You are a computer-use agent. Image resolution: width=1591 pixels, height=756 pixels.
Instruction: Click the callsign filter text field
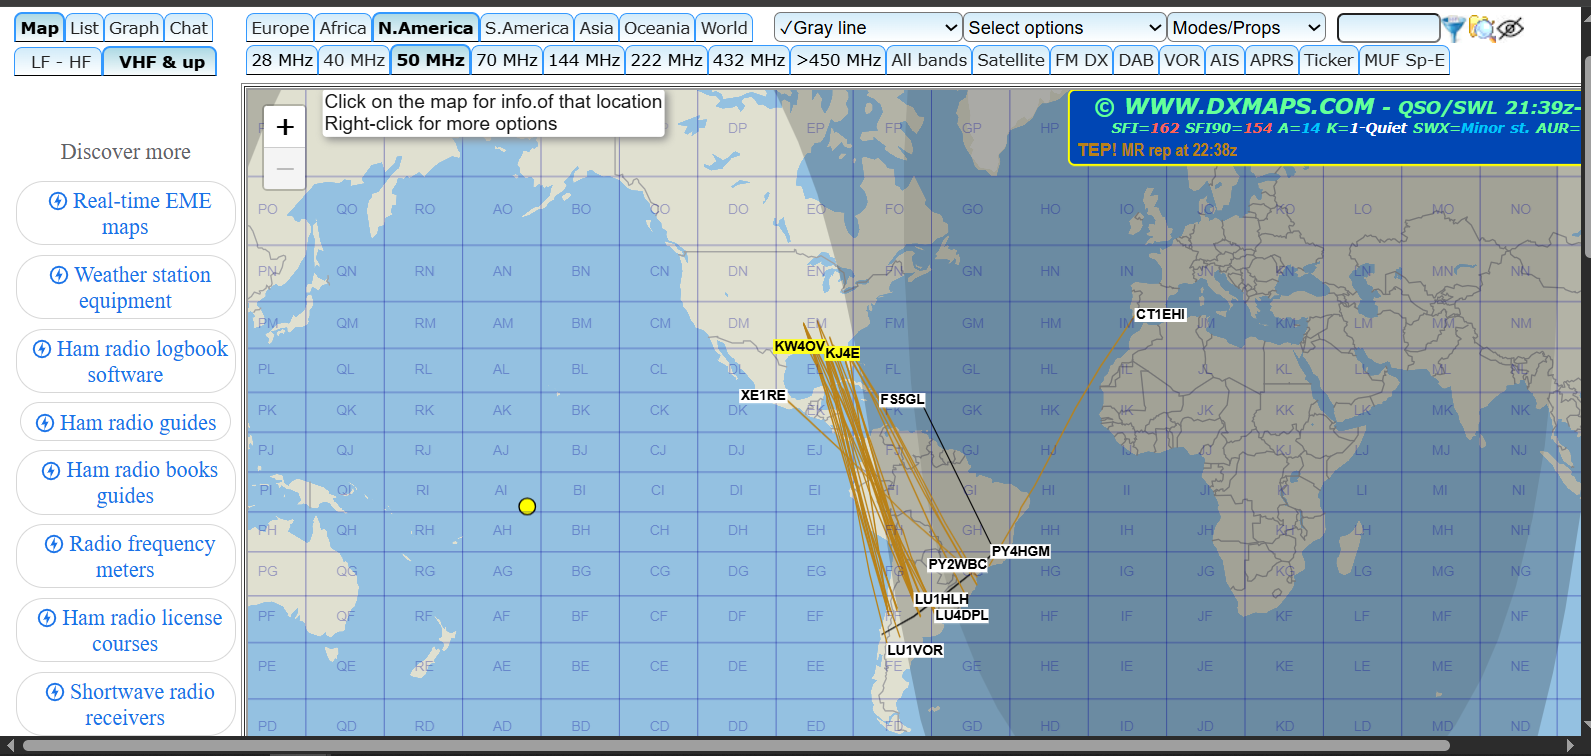pos(1388,28)
